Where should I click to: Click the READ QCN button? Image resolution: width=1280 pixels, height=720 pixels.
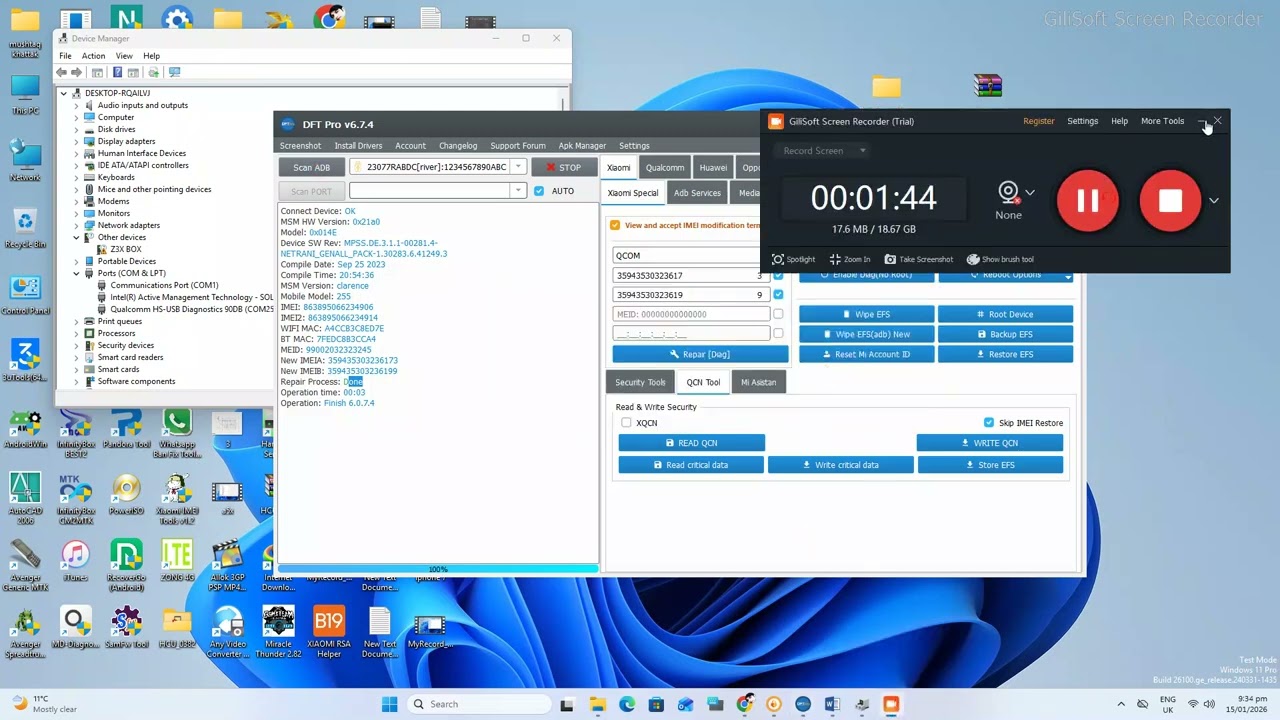[691, 443]
